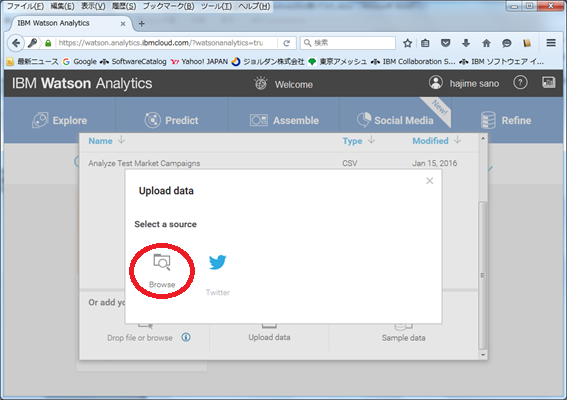Open the help question mark icon
Screen dimensions: 567x400
(x=520, y=83)
